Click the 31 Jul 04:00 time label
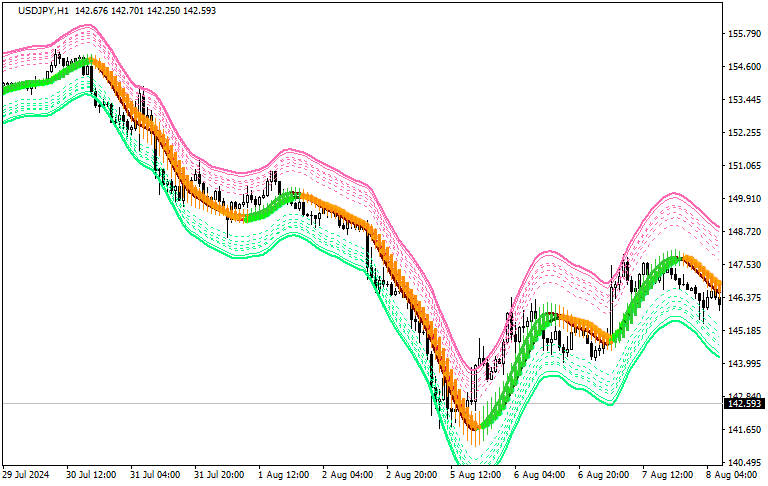 (155, 475)
